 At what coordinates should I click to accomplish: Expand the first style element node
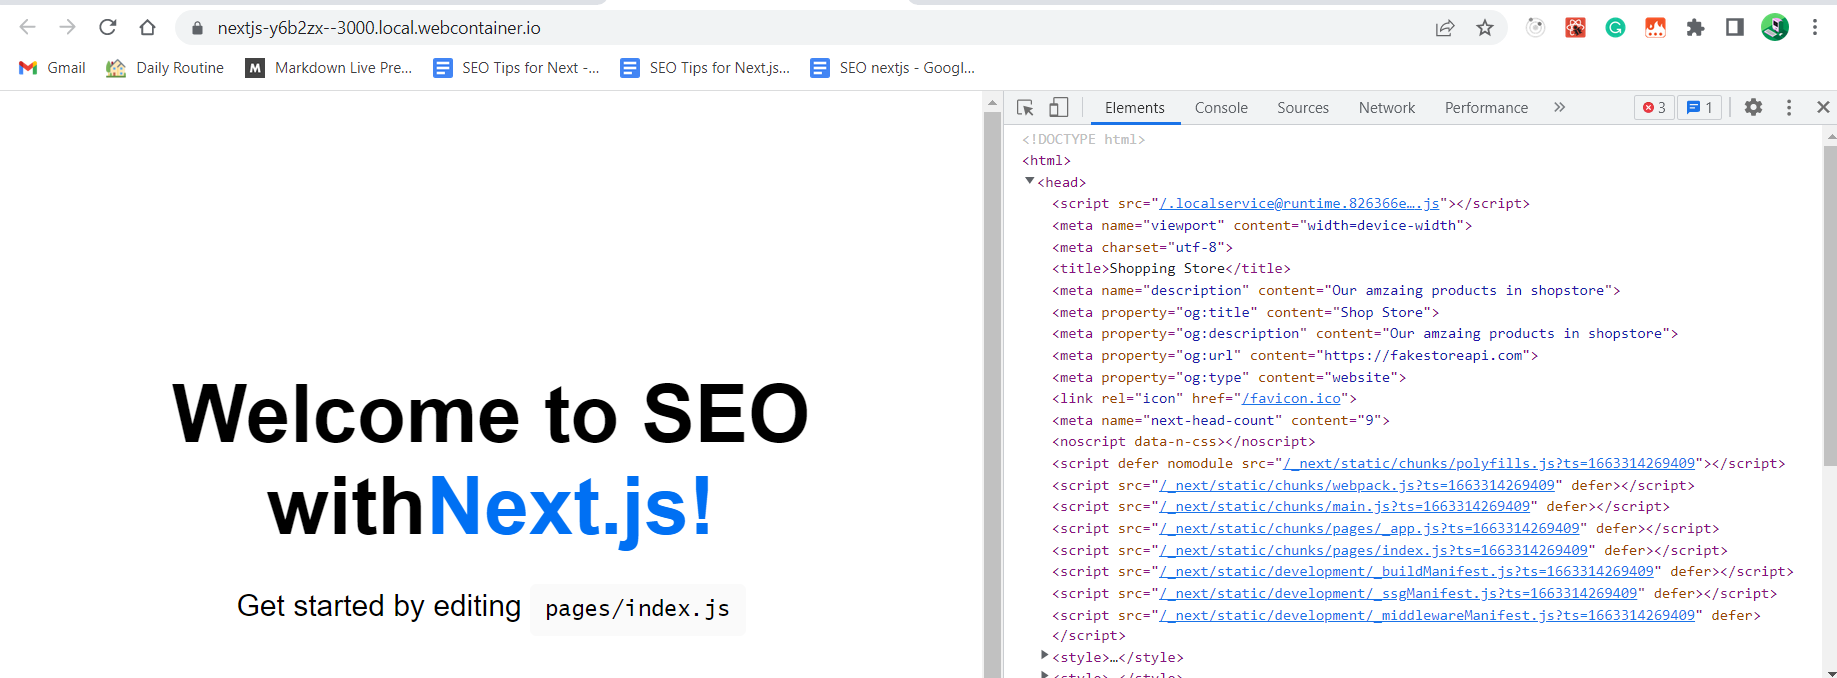click(x=1044, y=655)
